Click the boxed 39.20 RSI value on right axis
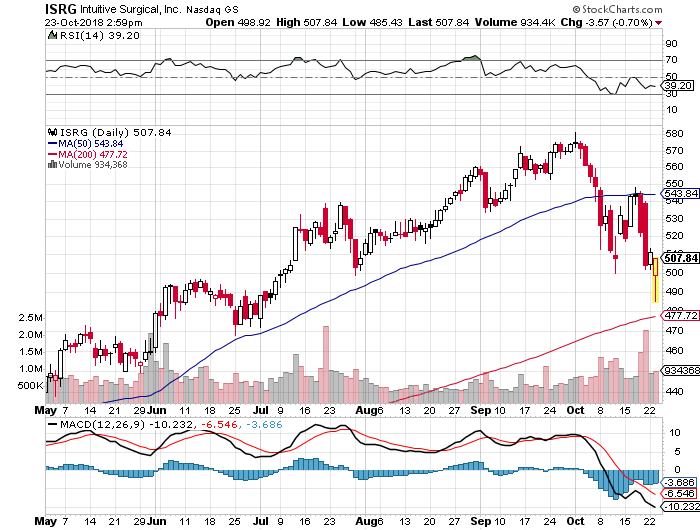The height and width of the screenshot is (530, 700). (x=678, y=85)
